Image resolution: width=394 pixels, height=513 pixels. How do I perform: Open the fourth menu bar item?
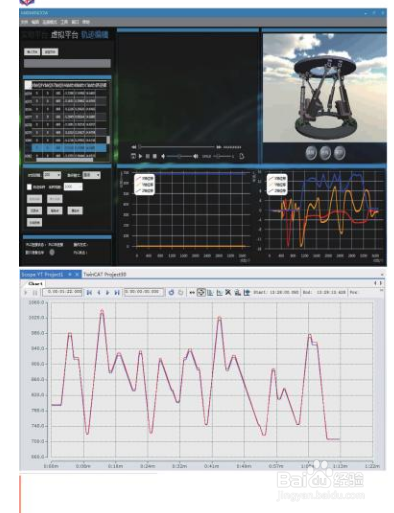pyautogui.click(x=64, y=22)
